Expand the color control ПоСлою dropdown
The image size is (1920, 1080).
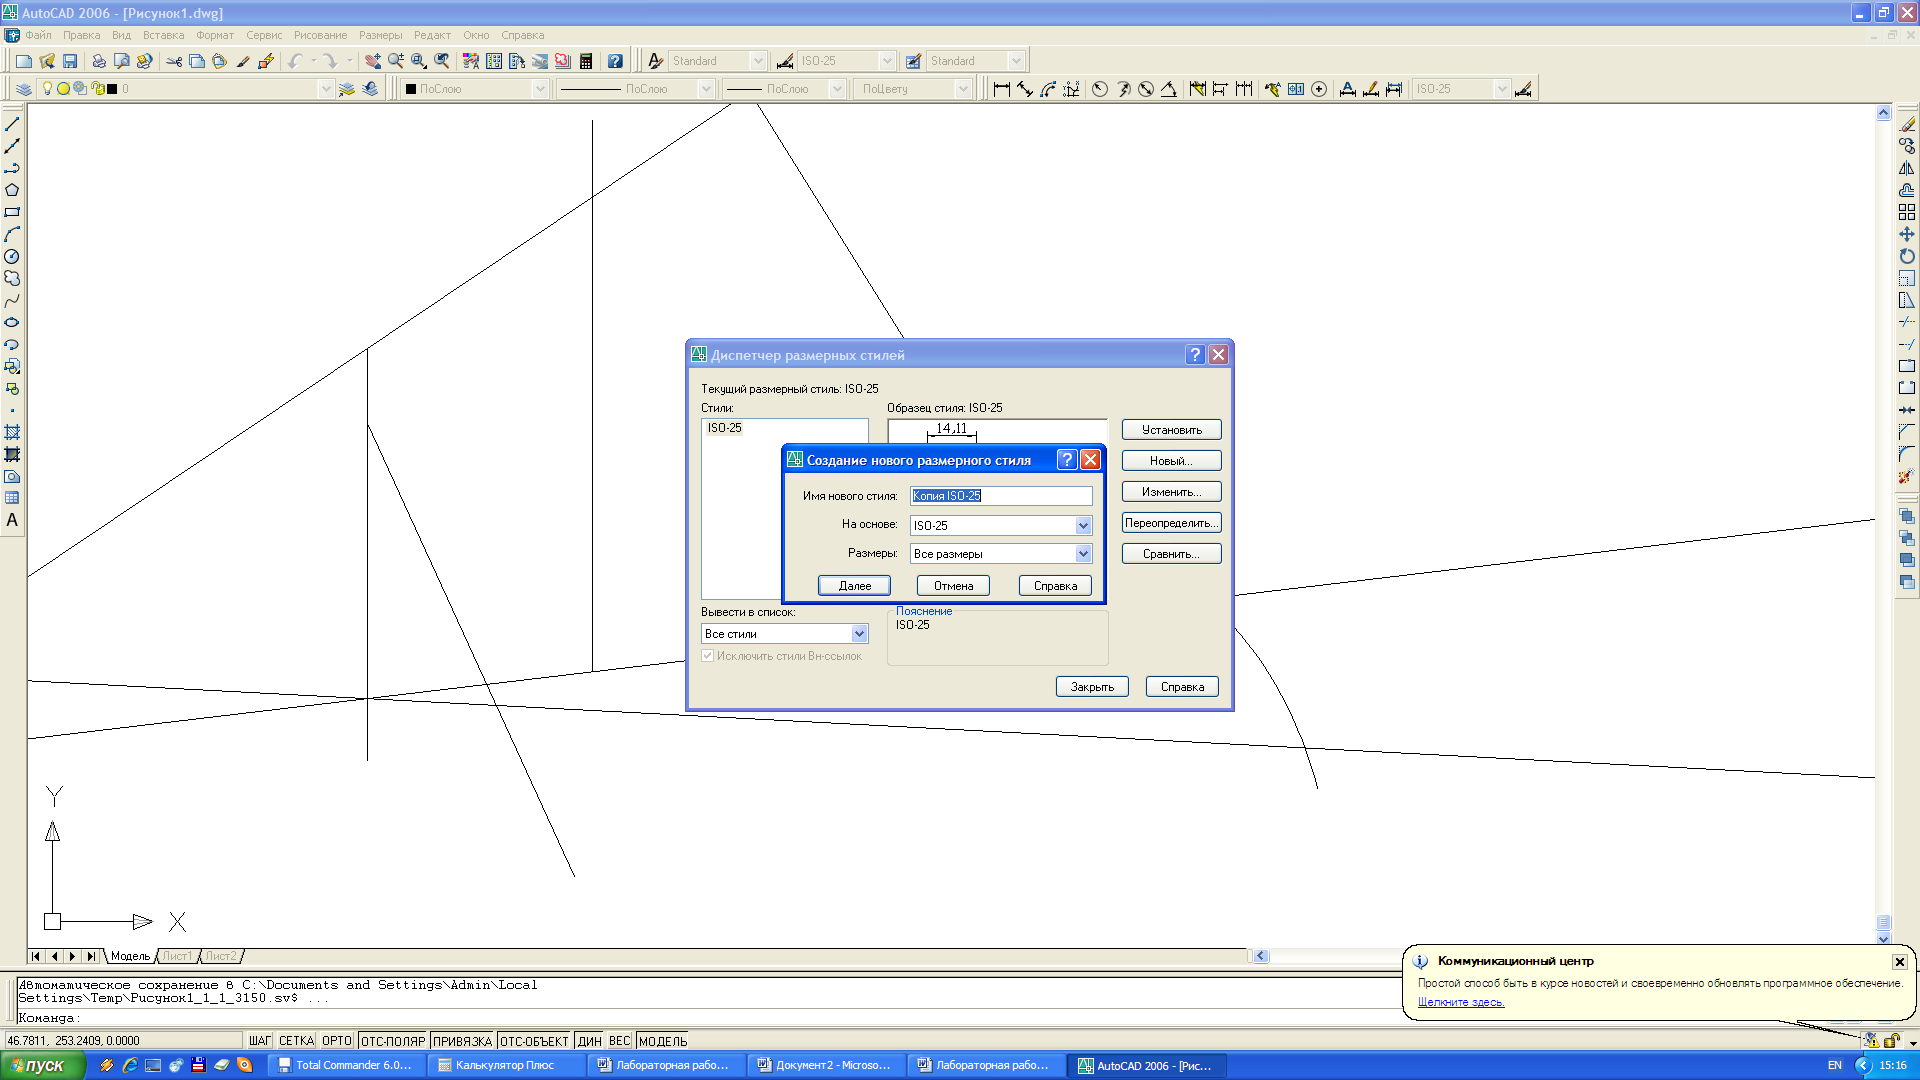pos(540,89)
